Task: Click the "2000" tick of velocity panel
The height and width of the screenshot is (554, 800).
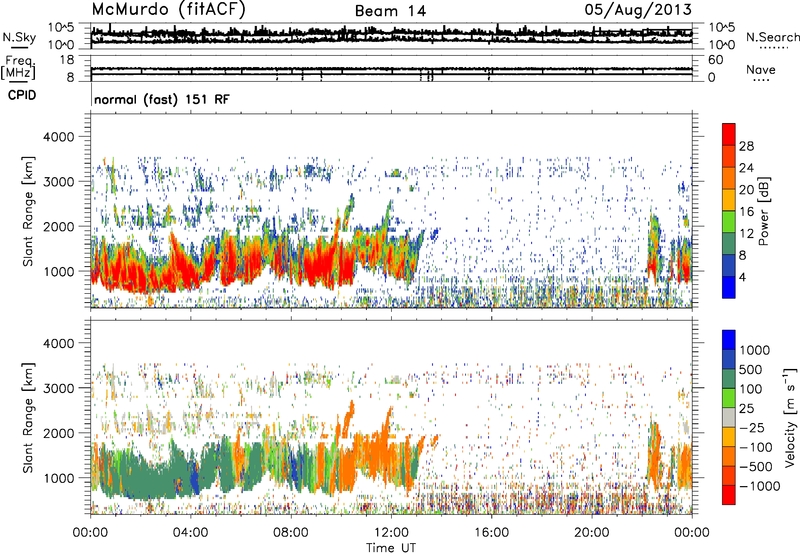Action: [x=59, y=433]
